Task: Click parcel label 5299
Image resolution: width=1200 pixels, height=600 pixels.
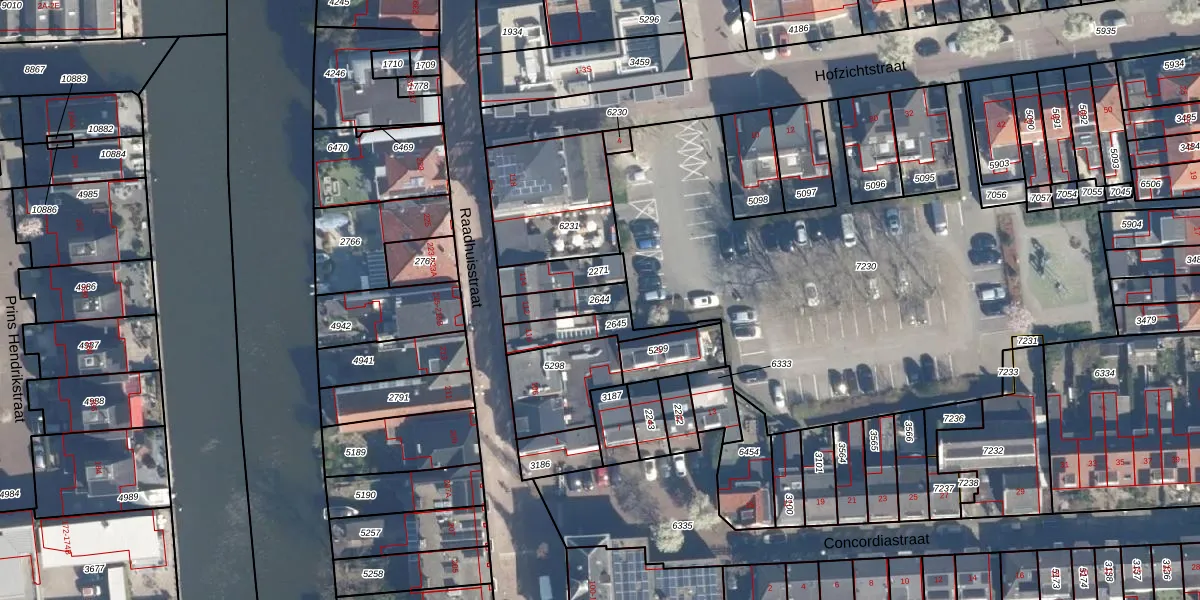Action: (x=658, y=349)
